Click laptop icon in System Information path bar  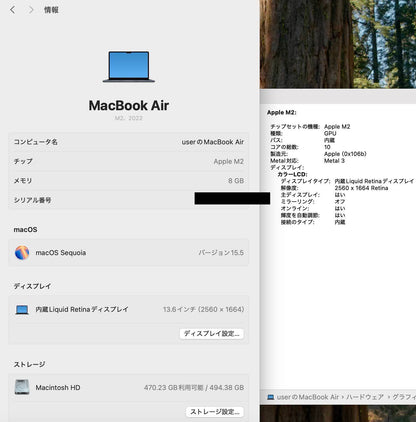point(271,397)
